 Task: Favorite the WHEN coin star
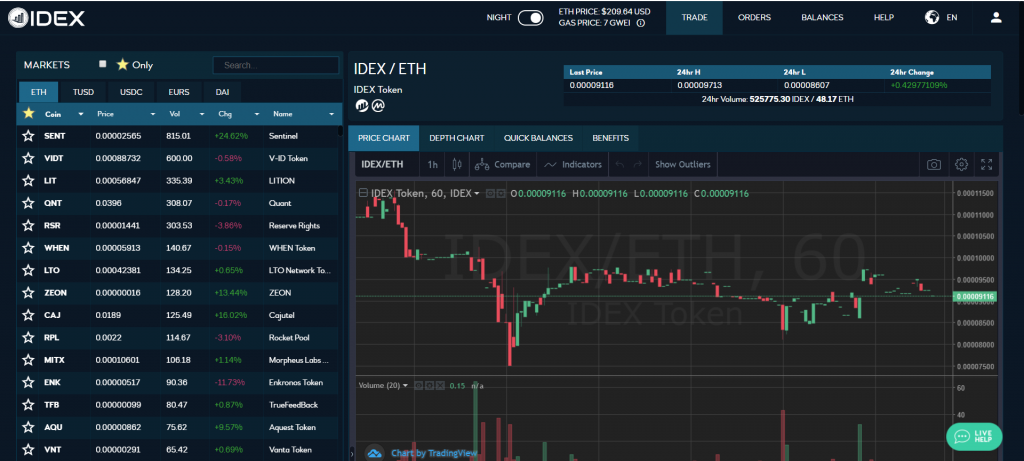pos(28,247)
